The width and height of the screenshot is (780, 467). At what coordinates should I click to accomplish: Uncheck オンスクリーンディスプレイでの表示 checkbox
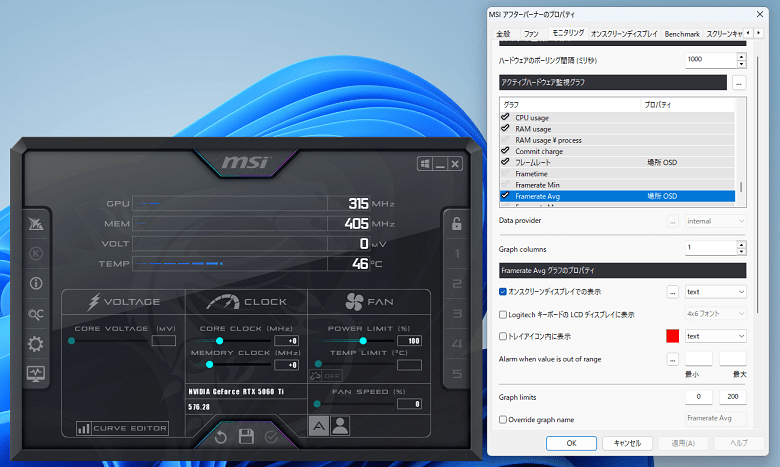click(503, 292)
